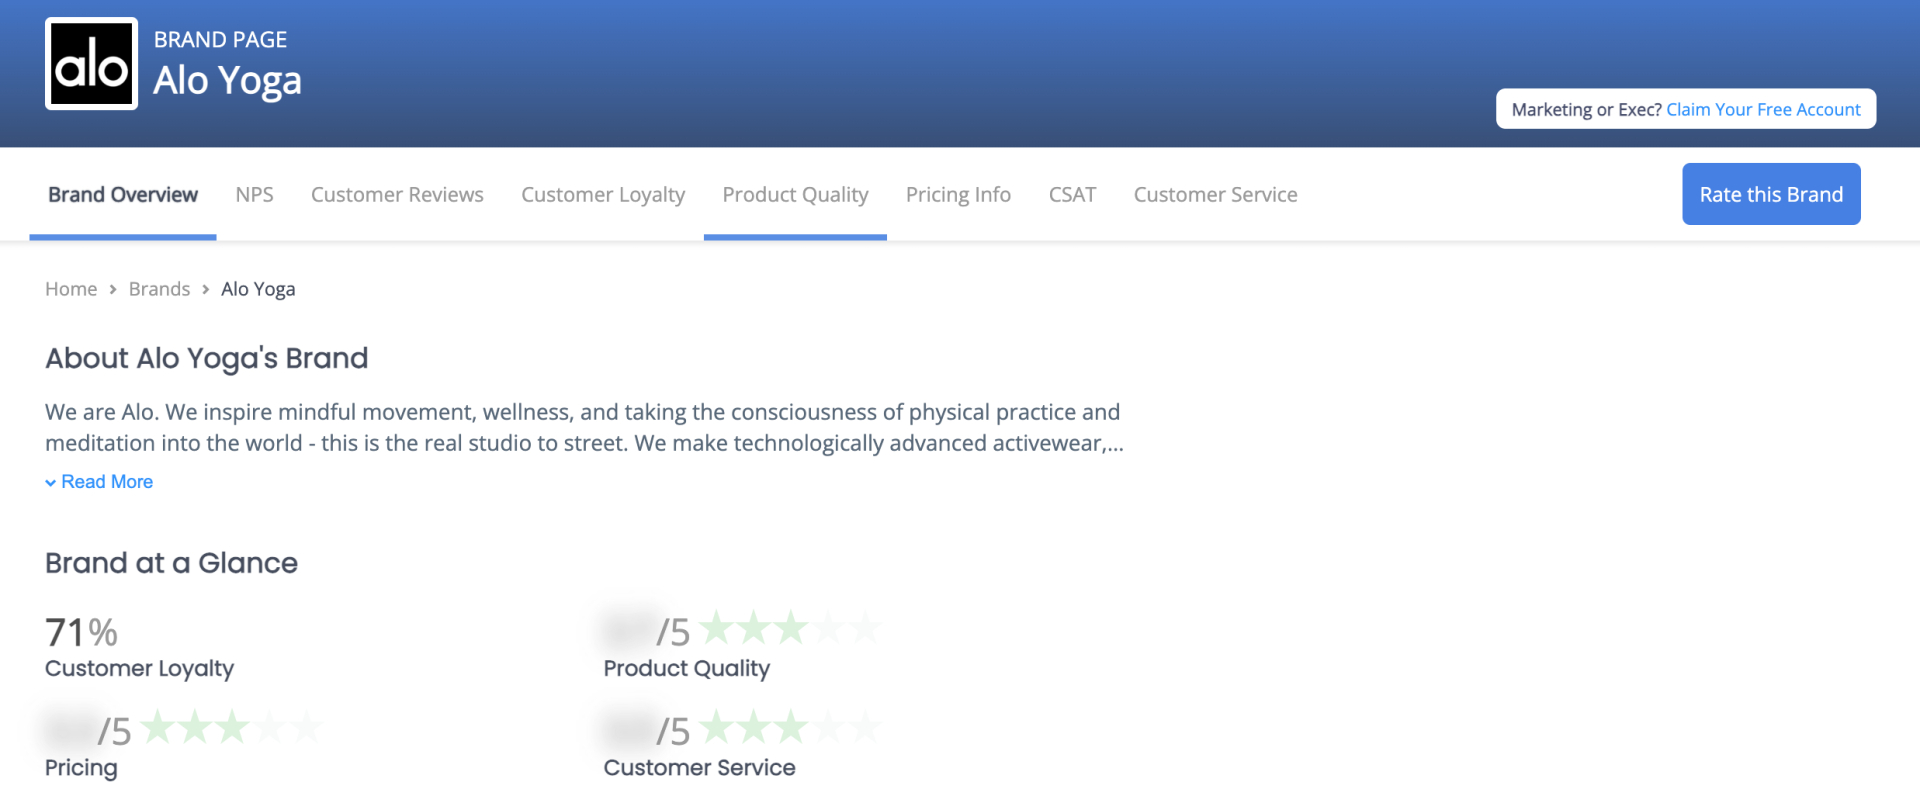Expand the Read More description
The image size is (1920, 810).
coord(107,481)
